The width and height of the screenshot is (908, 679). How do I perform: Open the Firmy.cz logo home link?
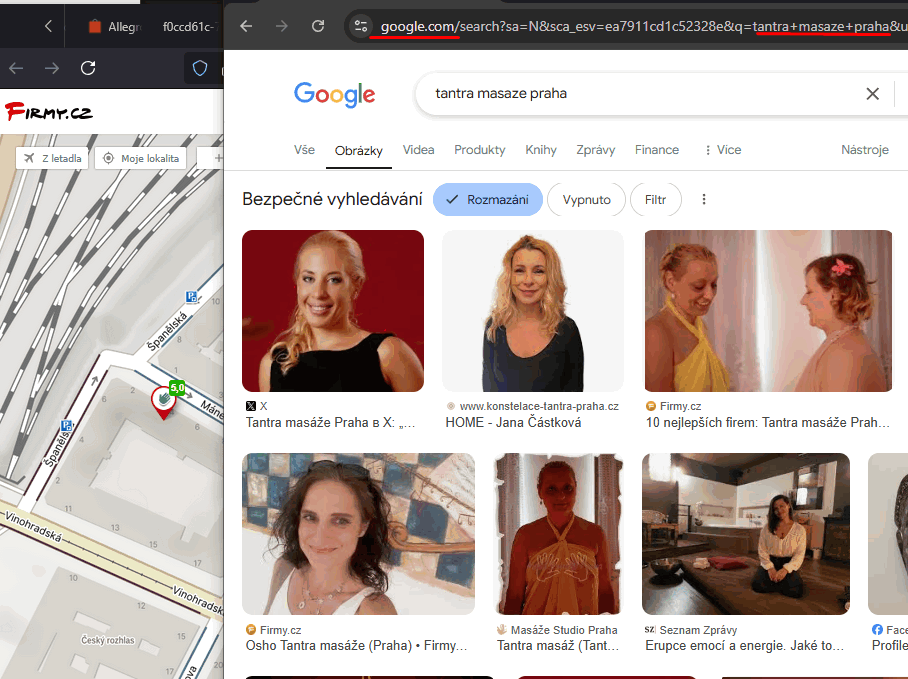(x=49, y=112)
